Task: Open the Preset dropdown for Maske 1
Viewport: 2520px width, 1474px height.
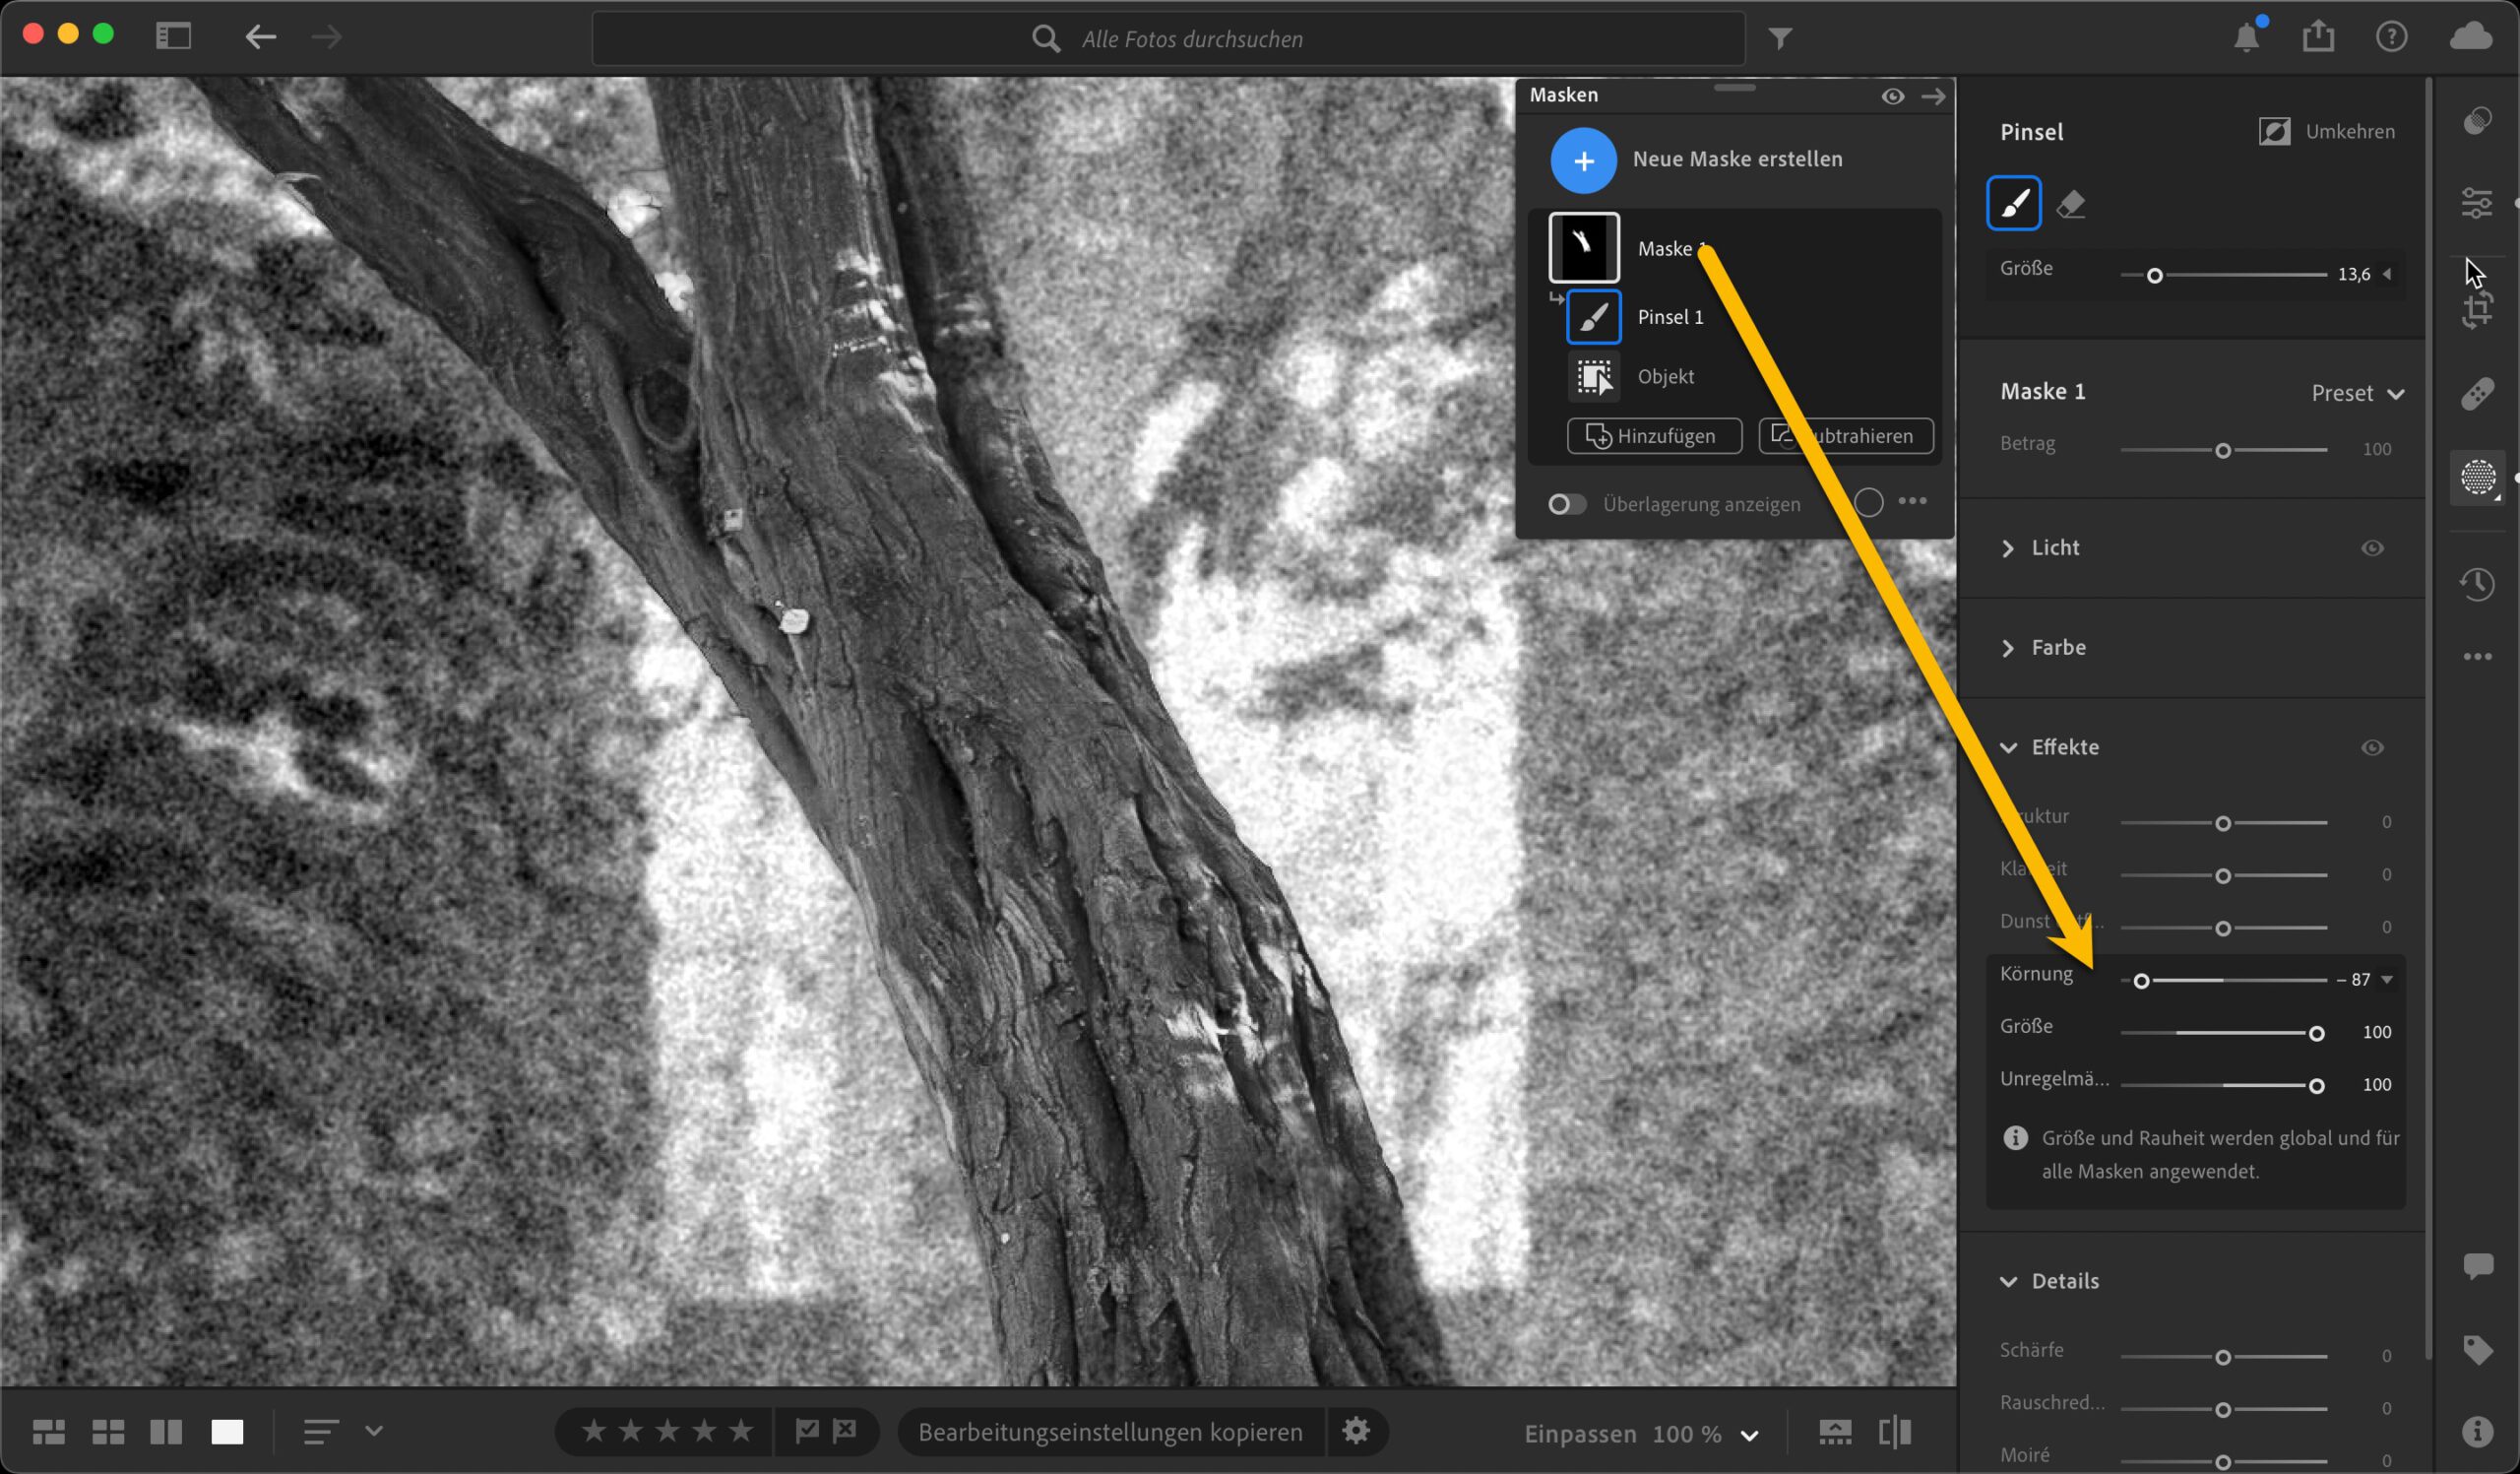Action: pos(2356,393)
